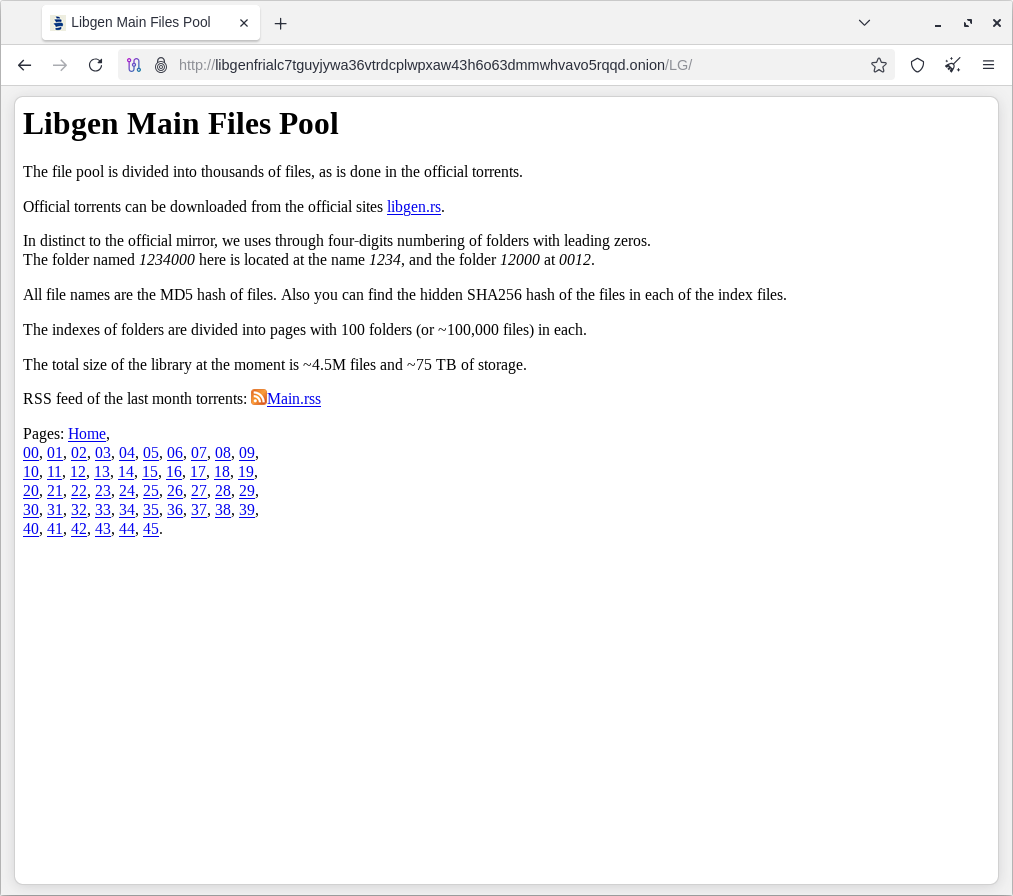Image resolution: width=1013 pixels, height=896 pixels.
Task: Open the libgen.rs official site link
Action: coord(414,207)
